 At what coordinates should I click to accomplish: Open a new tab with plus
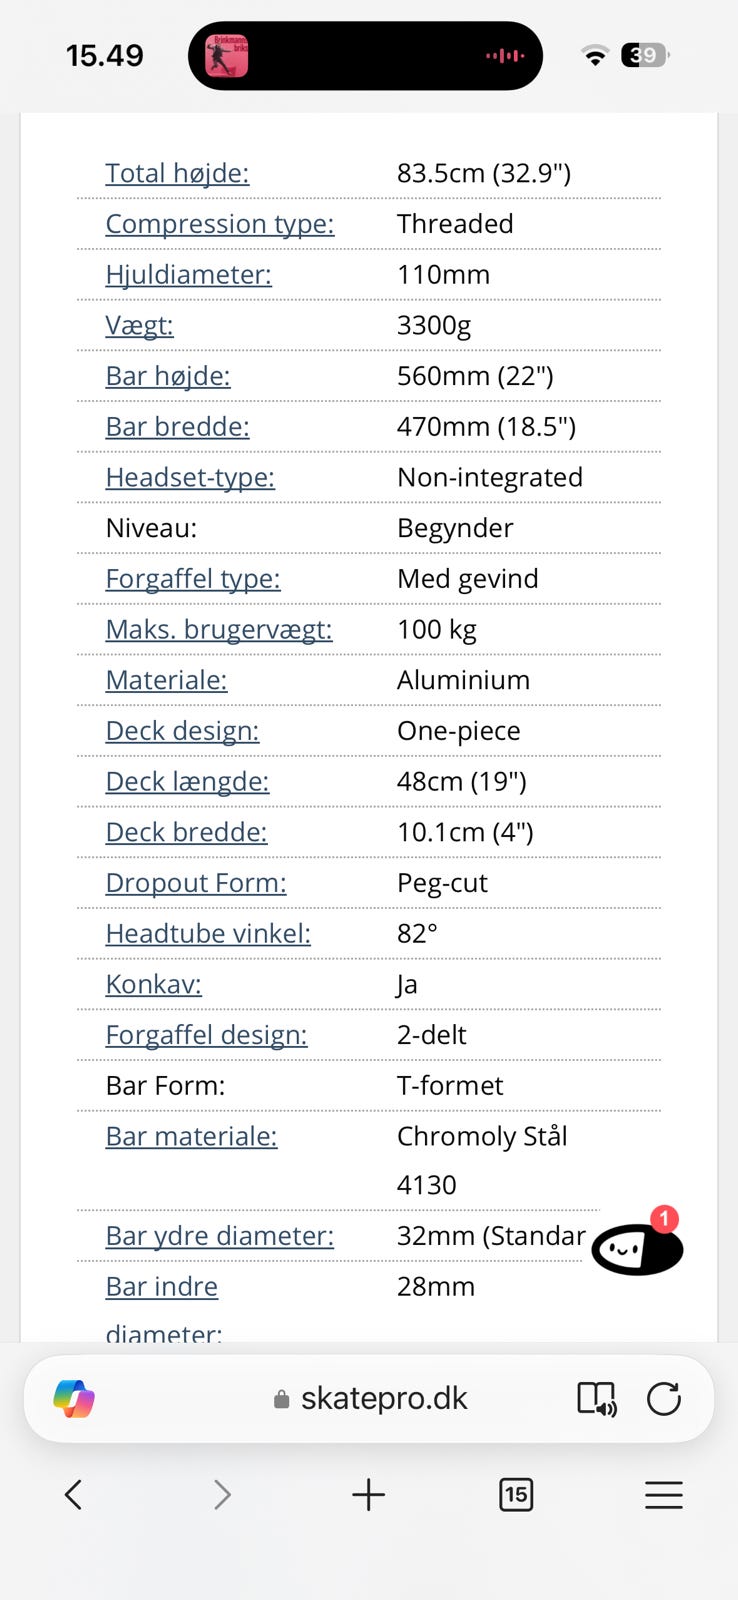(x=368, y=1495)
